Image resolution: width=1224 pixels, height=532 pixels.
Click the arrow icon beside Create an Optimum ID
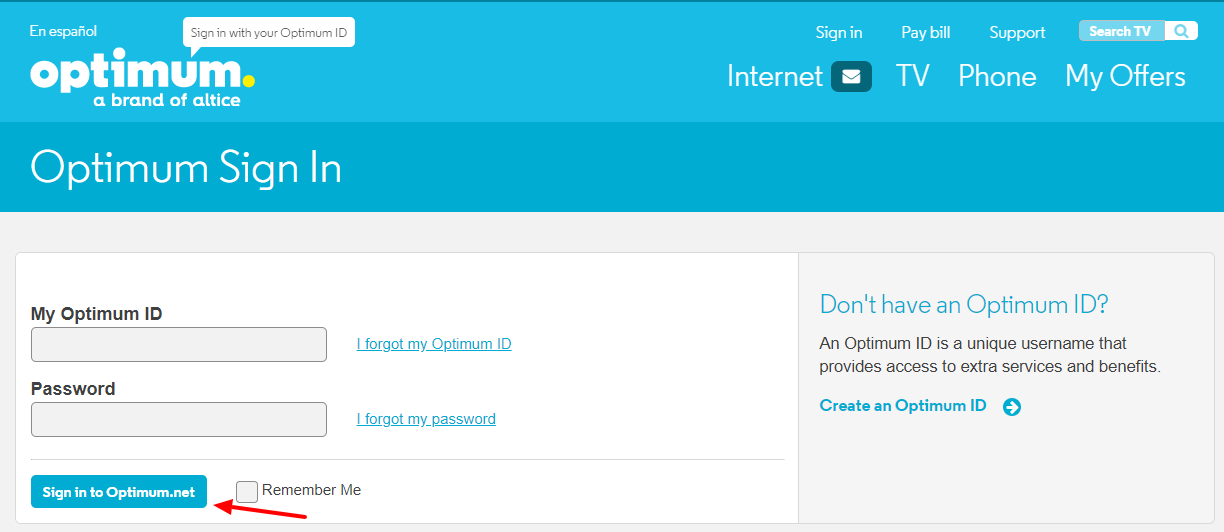(x=1012, y=407)
